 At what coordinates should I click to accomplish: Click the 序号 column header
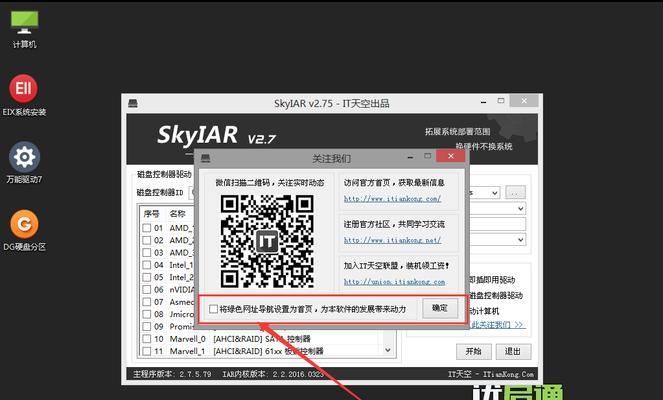point(151,214)
